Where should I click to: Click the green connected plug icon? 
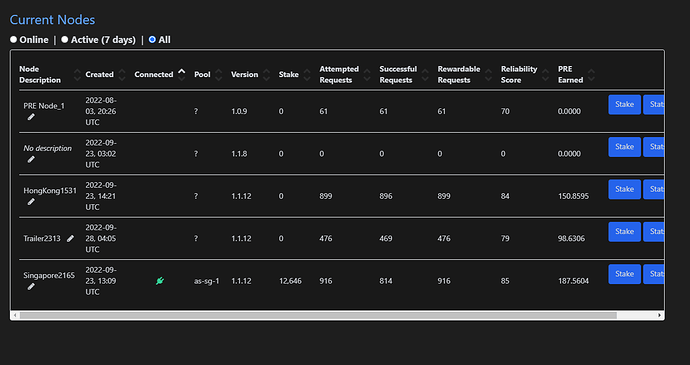(160, 280)
